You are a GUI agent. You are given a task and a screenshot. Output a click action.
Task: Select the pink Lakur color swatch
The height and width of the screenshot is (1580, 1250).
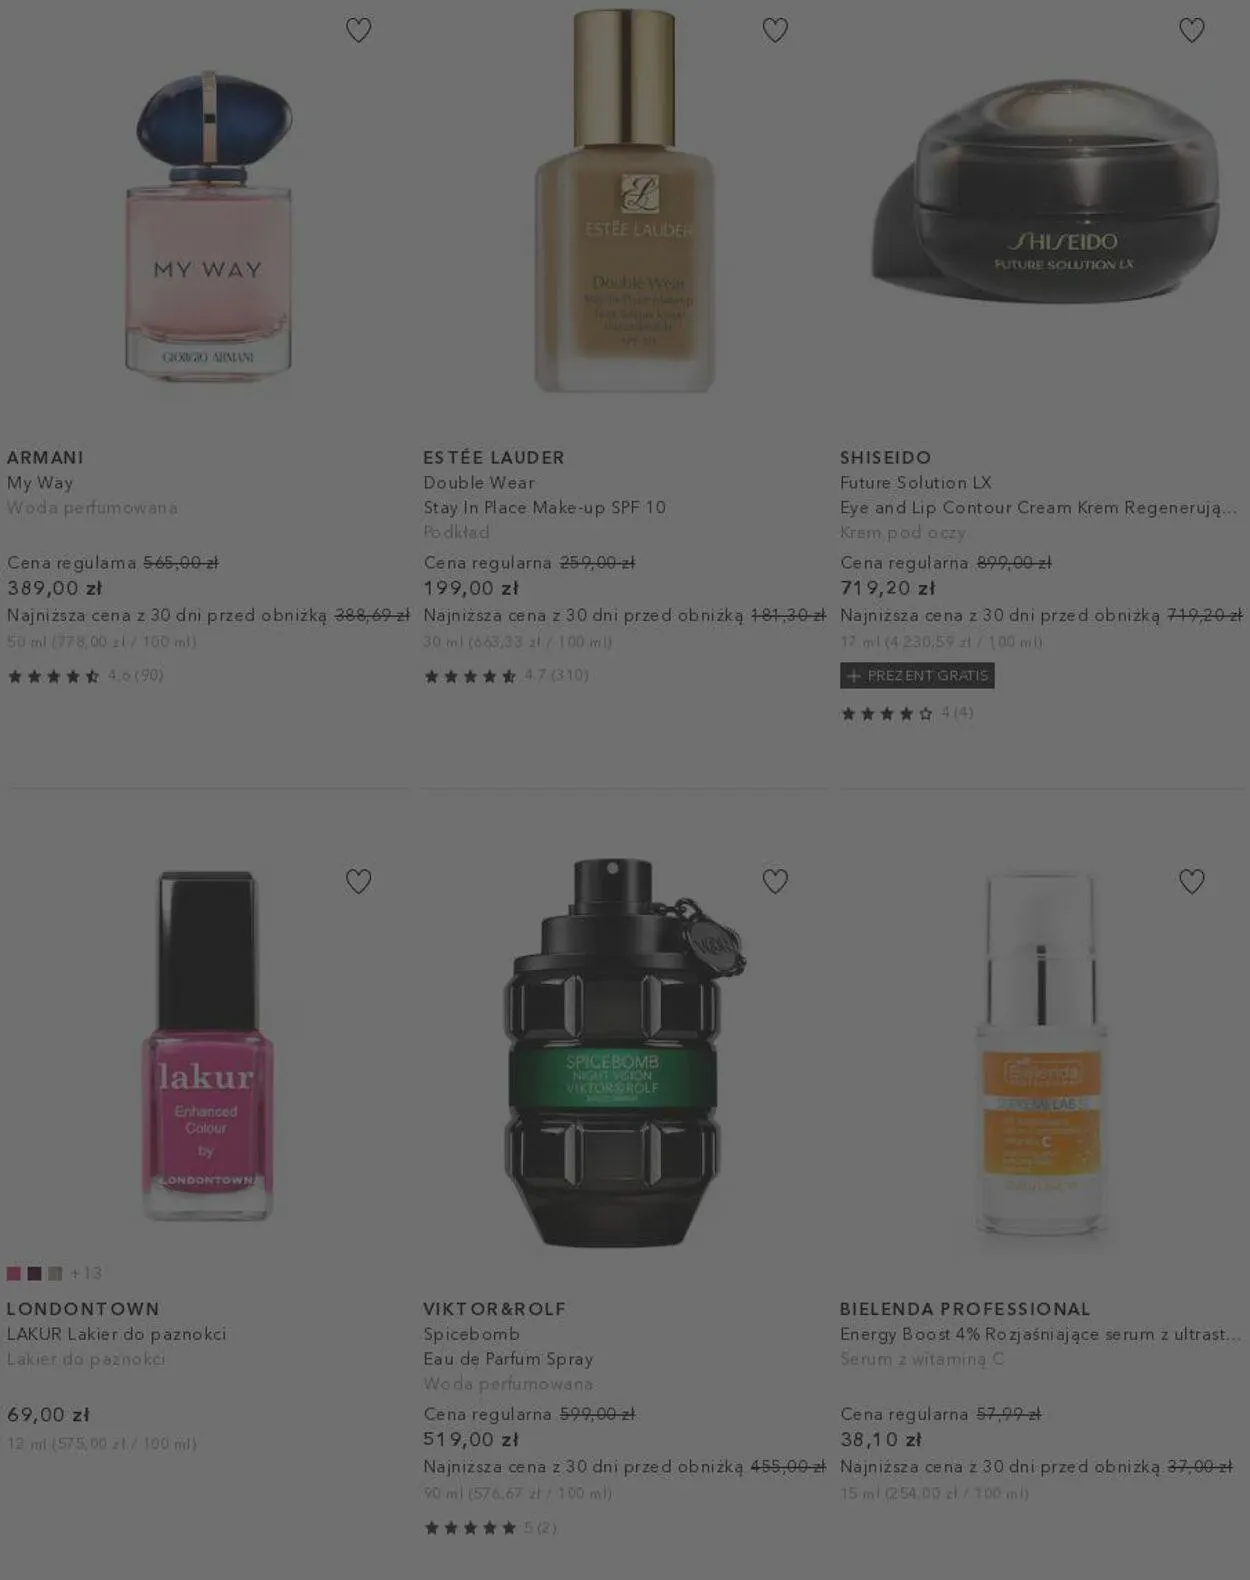coord(14,1273)
